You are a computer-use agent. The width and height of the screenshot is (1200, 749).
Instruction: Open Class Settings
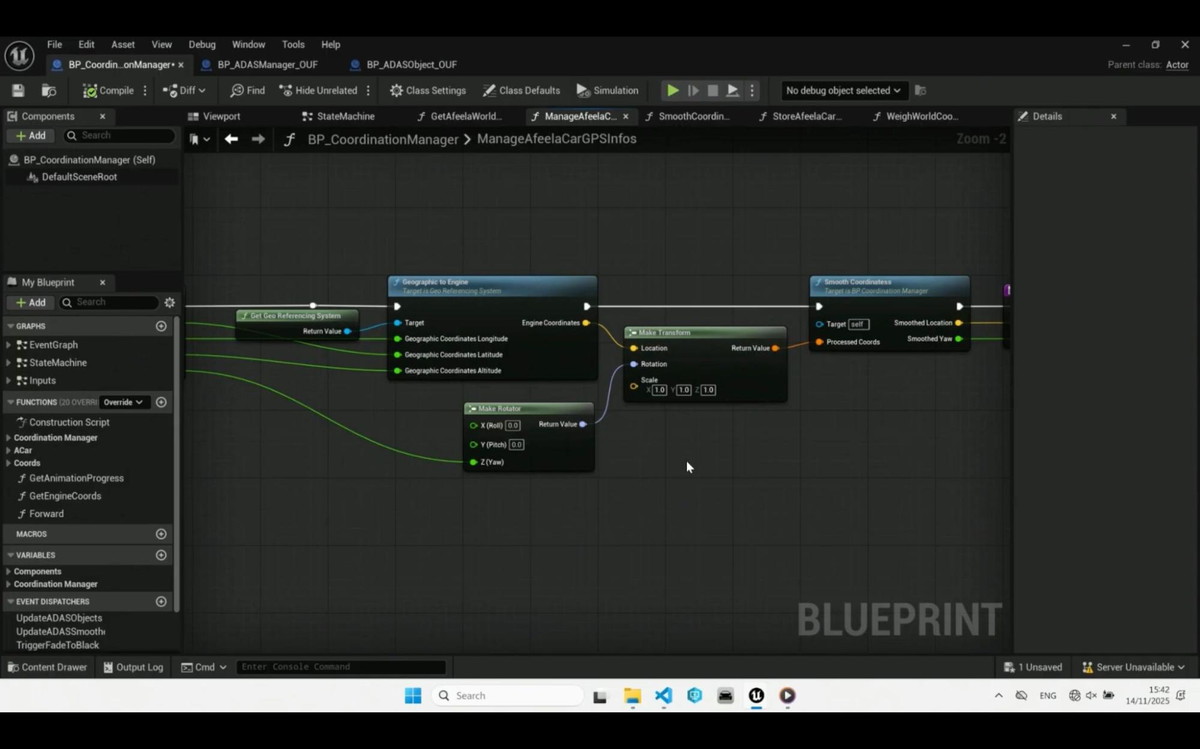[428, 90]
